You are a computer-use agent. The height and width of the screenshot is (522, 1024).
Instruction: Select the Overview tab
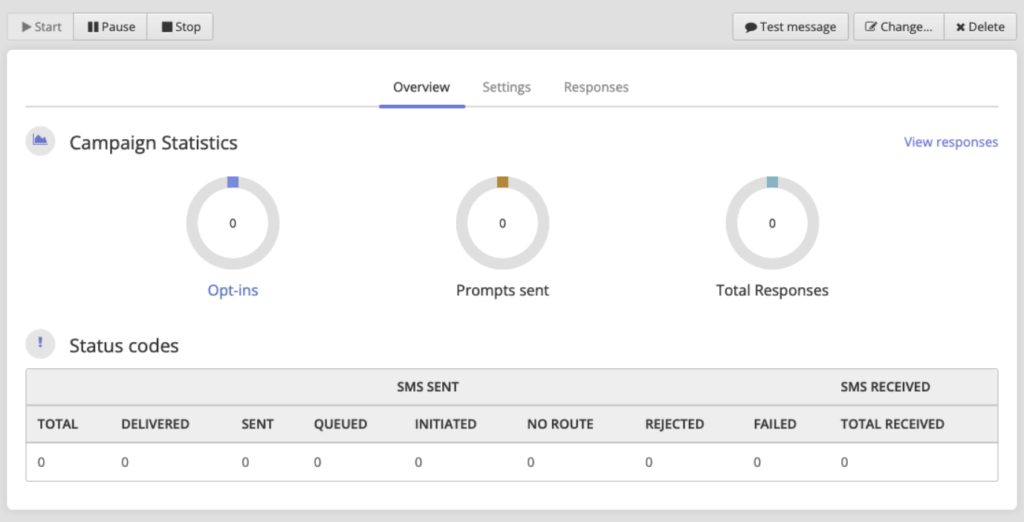point(421,87)
